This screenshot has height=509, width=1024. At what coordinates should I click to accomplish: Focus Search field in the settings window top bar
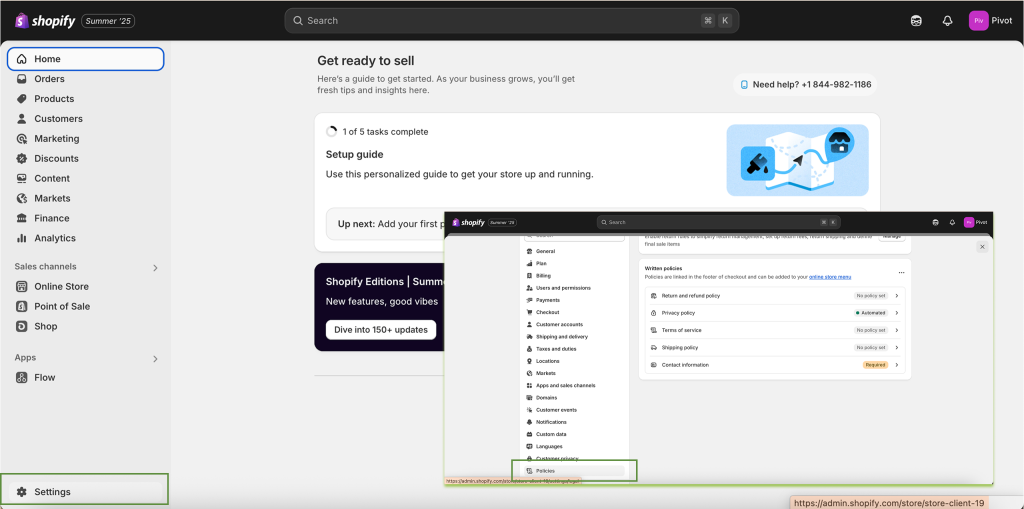718,223
